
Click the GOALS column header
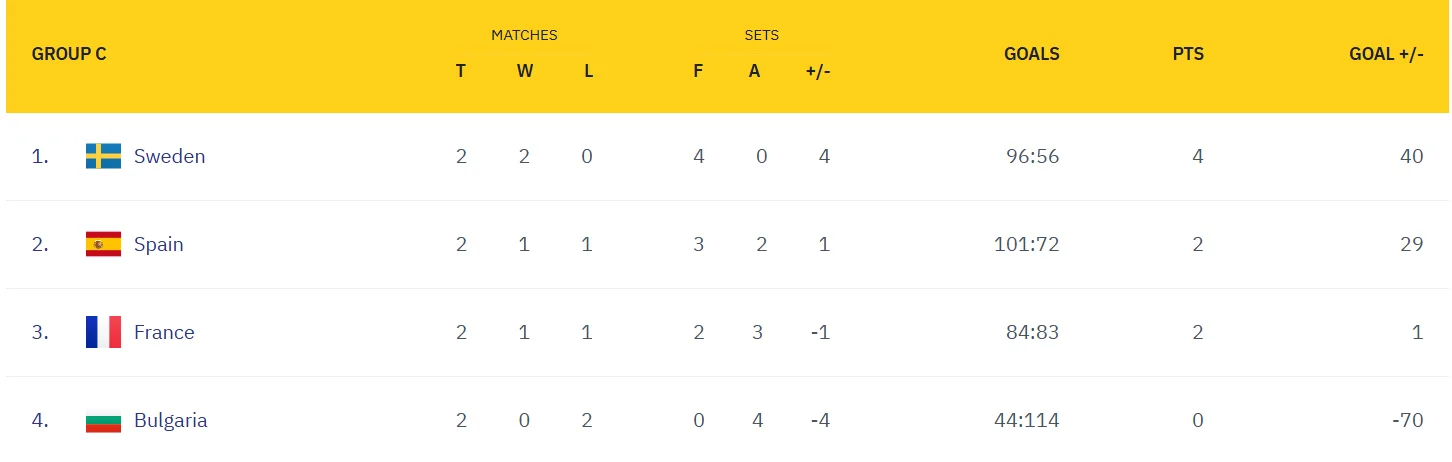tap(1031, 54)
